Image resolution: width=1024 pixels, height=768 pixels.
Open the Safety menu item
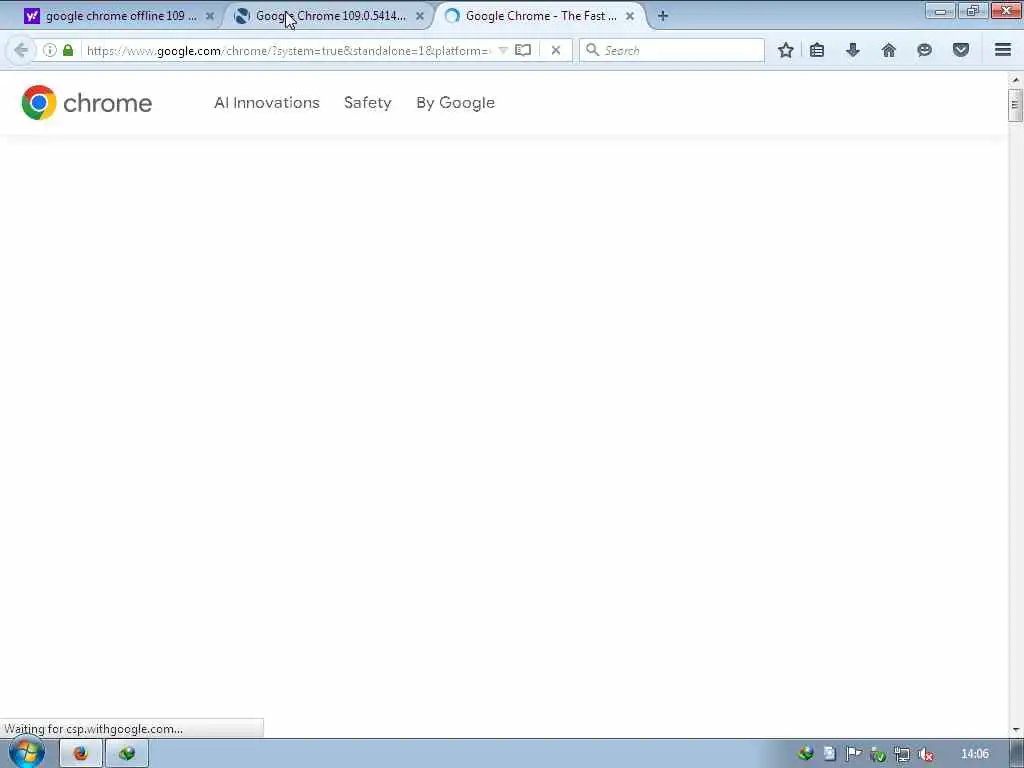(x=368, y=103)
